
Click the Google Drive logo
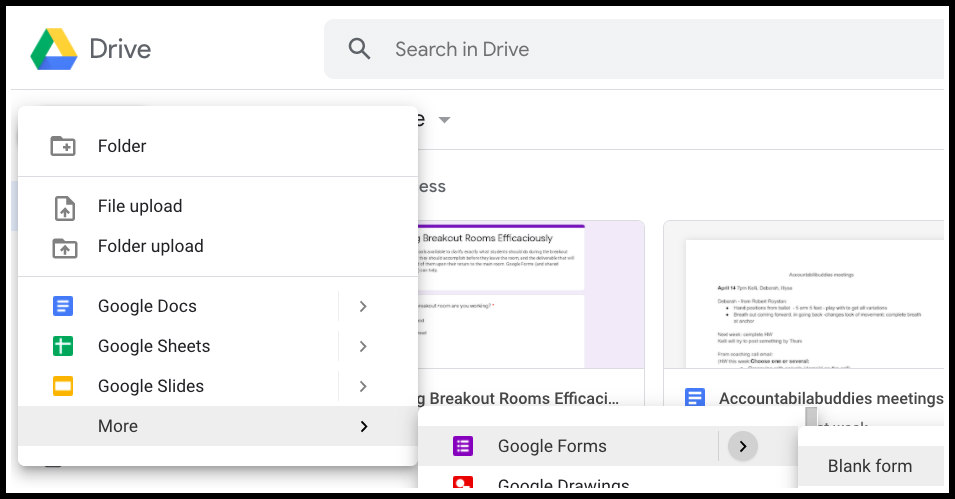pyautogui.click(x=54, y=49)
